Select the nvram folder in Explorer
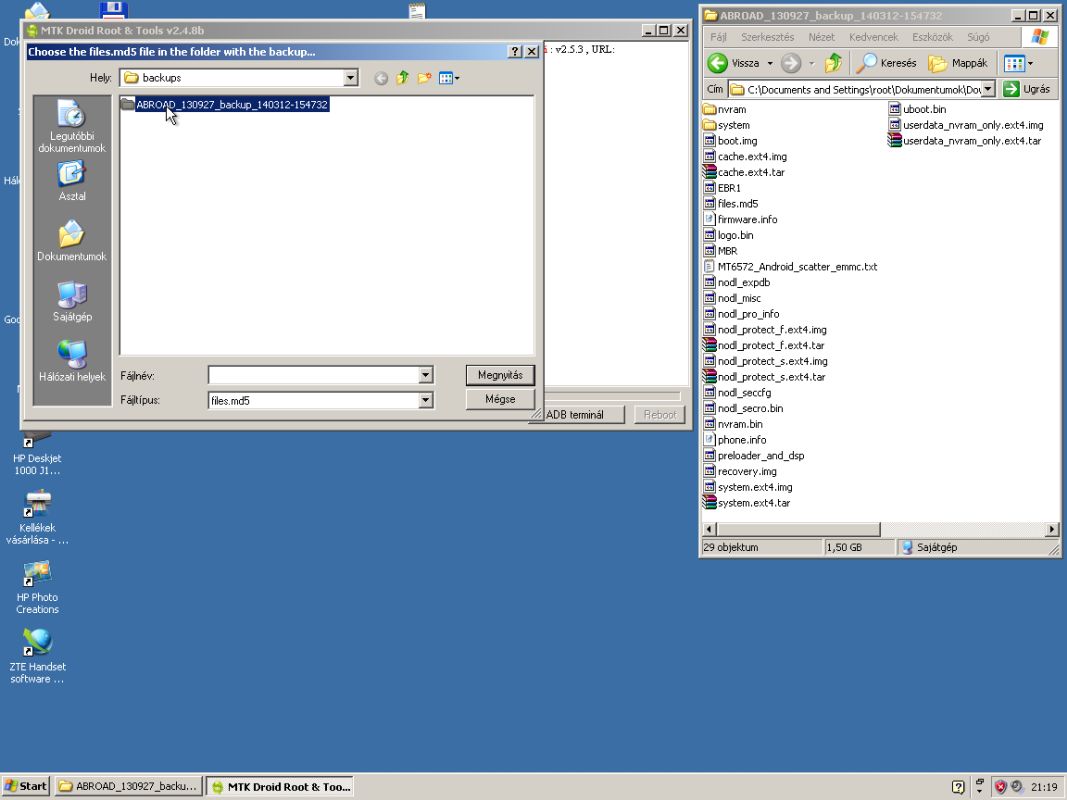 (725, 110)
